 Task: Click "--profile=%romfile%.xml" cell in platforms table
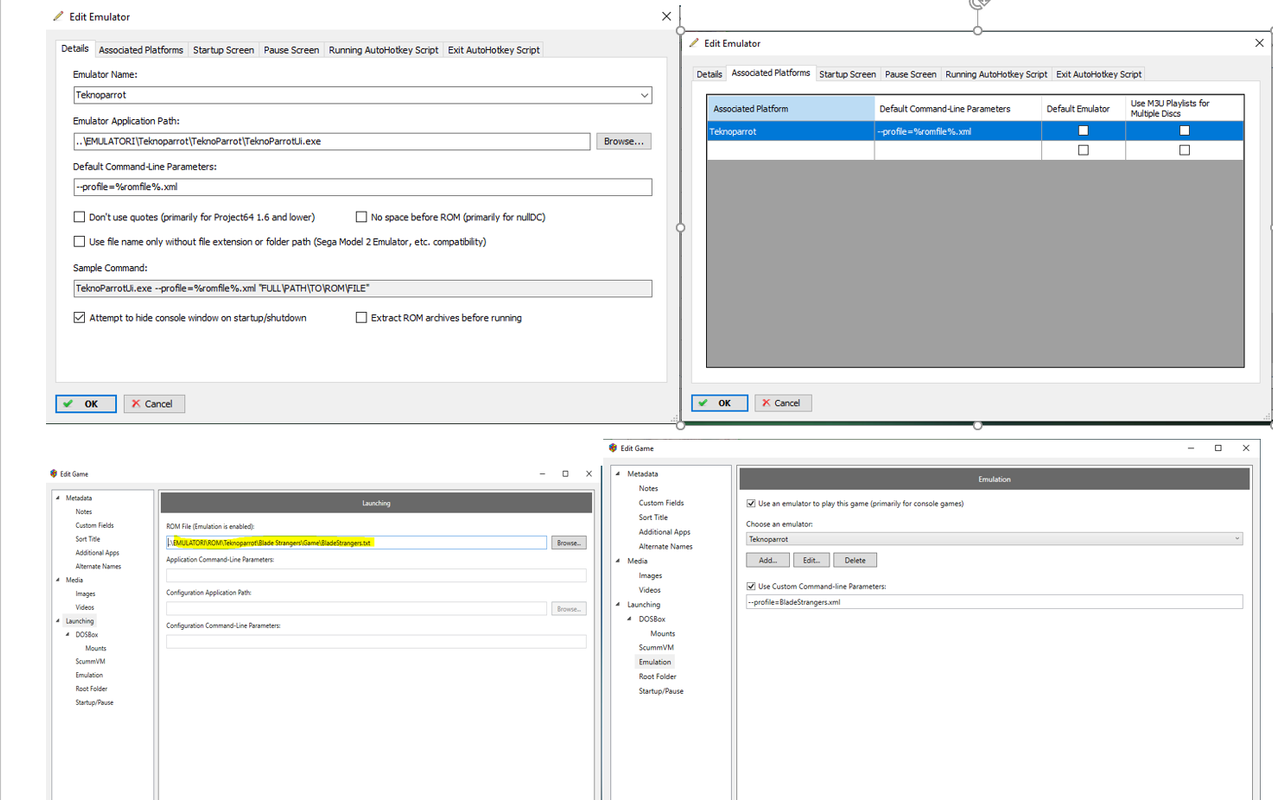(958, 131)
